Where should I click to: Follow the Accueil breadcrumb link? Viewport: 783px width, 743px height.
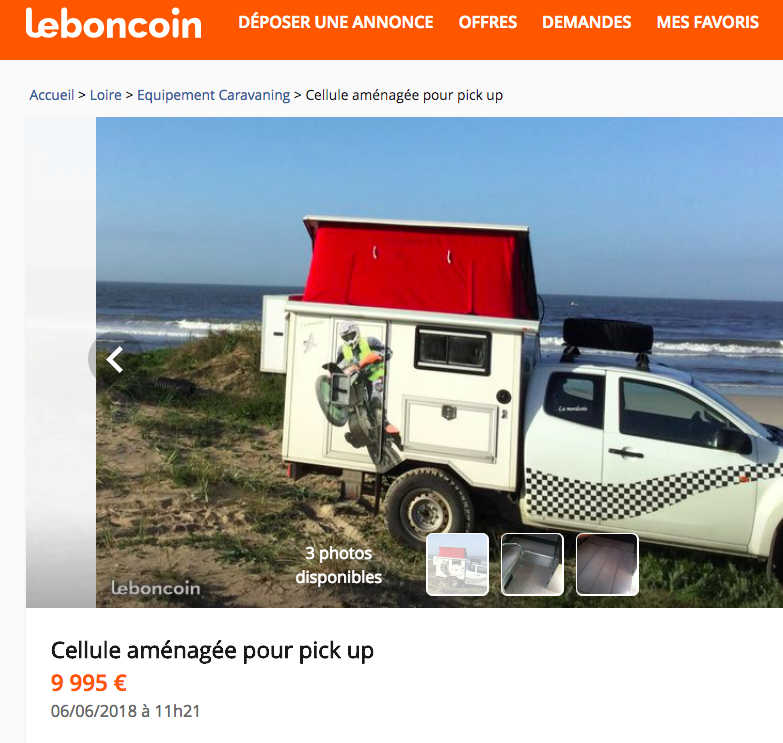click(52, 95)
